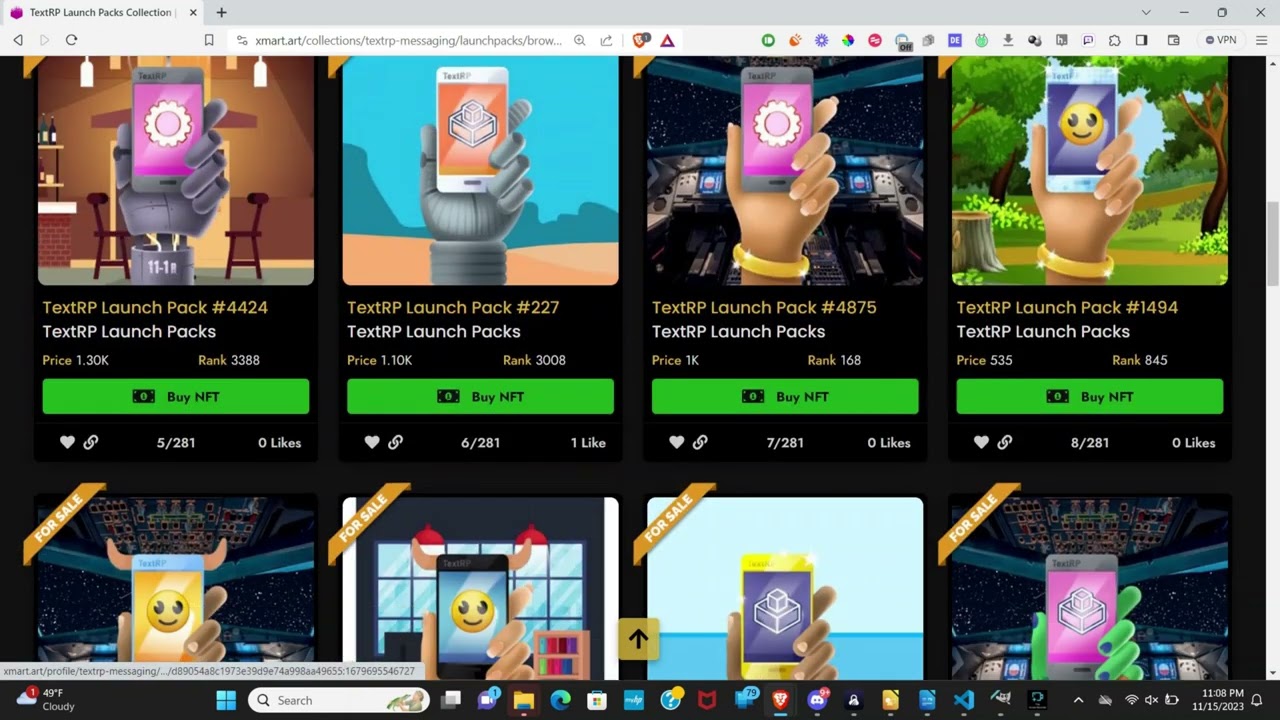Screen dimensions: 1280x720
Task: Open Launch Pack #1494 forest thumbnail
Action: point(1090,170)
